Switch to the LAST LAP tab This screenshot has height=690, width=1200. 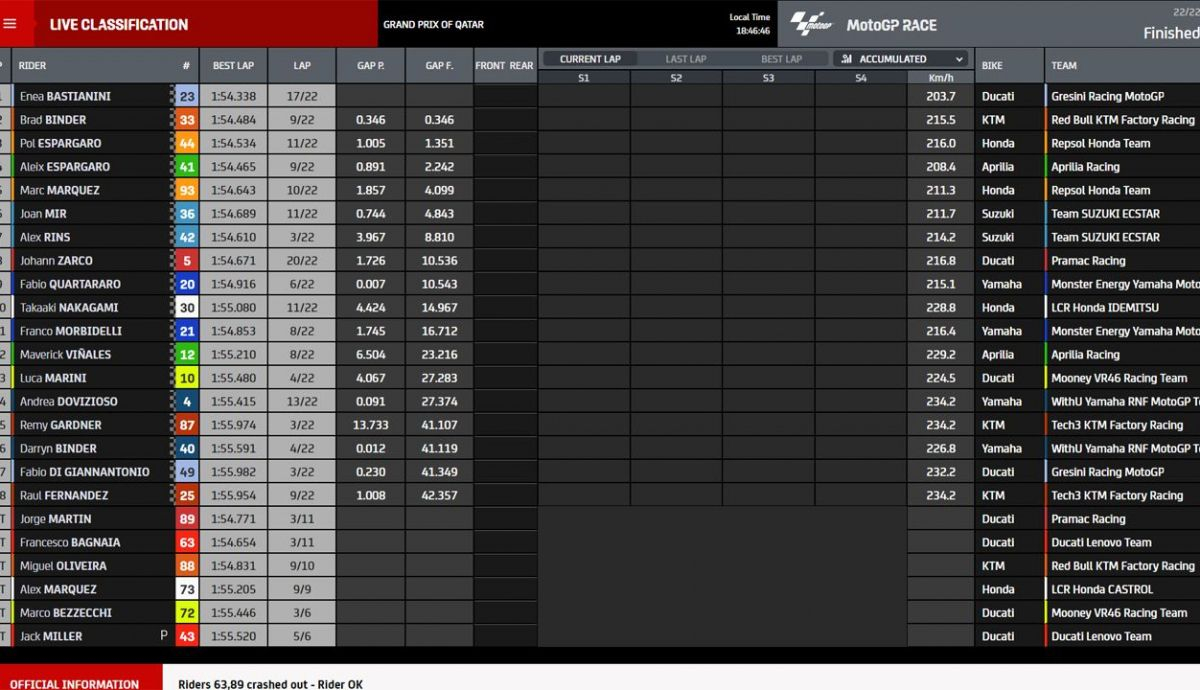(686, 59)
